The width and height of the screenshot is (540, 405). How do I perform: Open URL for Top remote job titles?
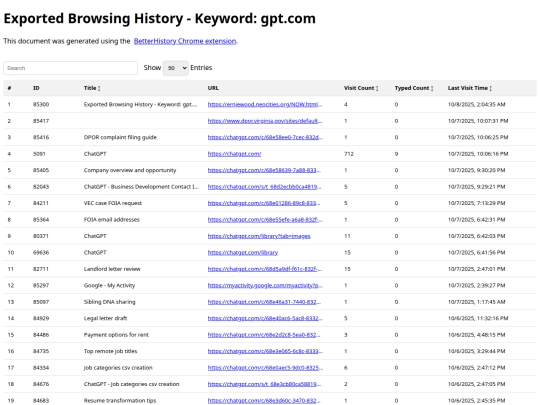265,351
